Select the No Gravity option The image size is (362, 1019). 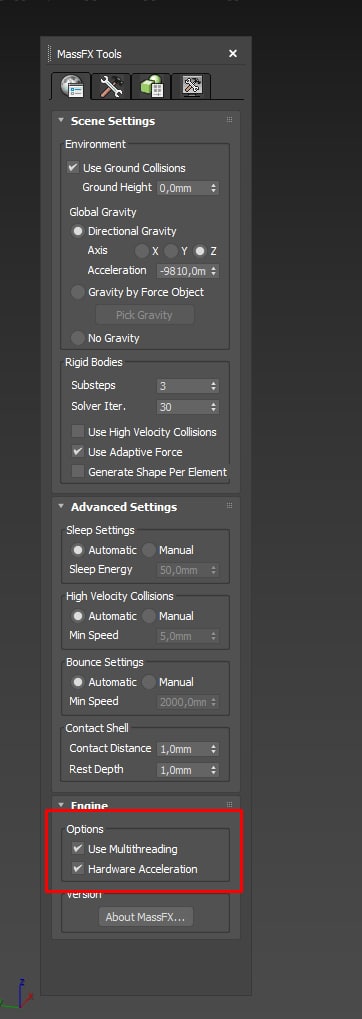[77, 338]
